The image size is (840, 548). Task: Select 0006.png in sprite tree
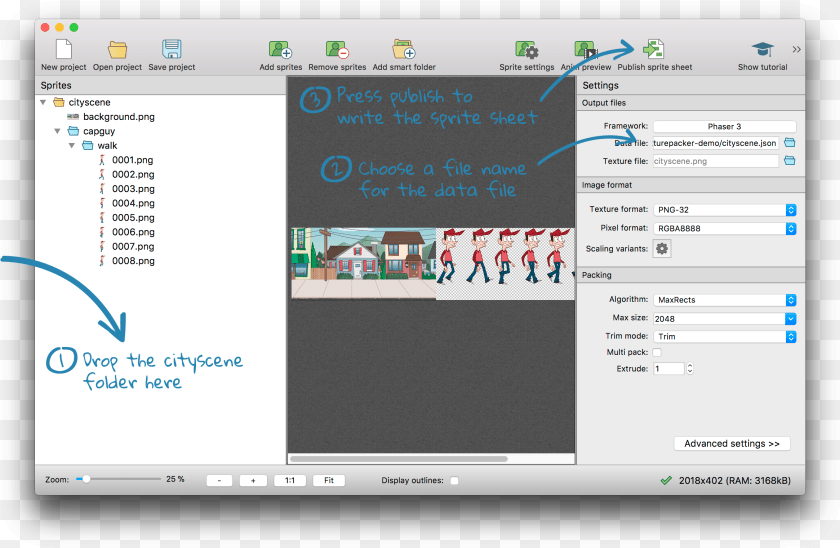132,232
